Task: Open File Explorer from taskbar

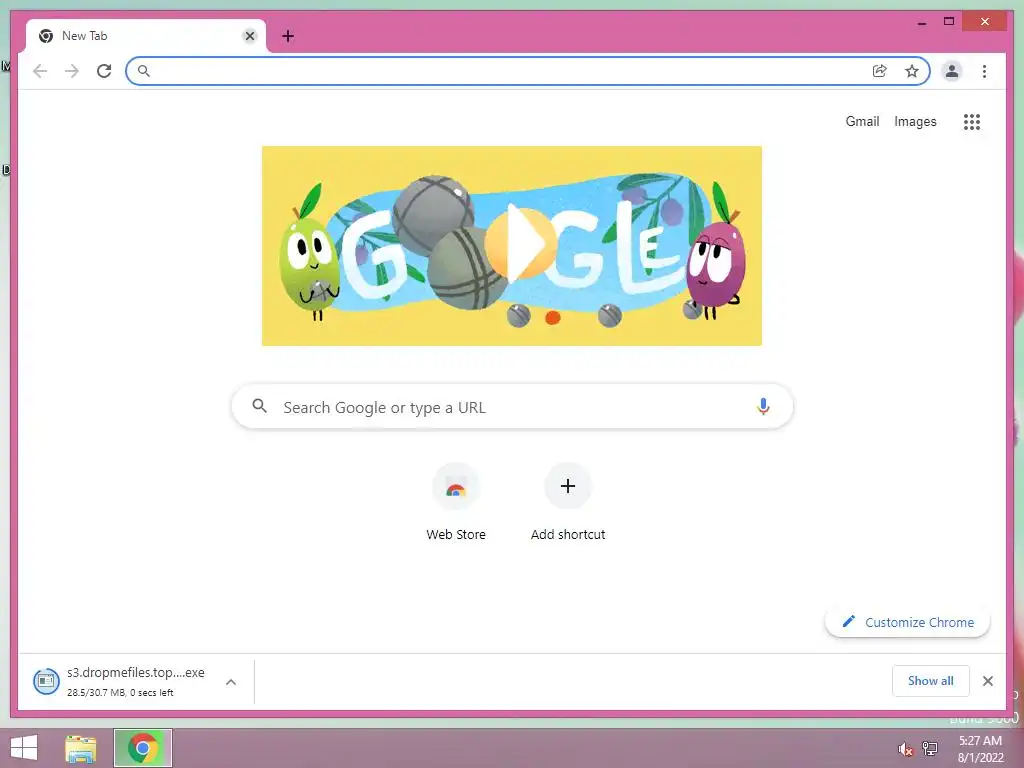Action: 80,748
